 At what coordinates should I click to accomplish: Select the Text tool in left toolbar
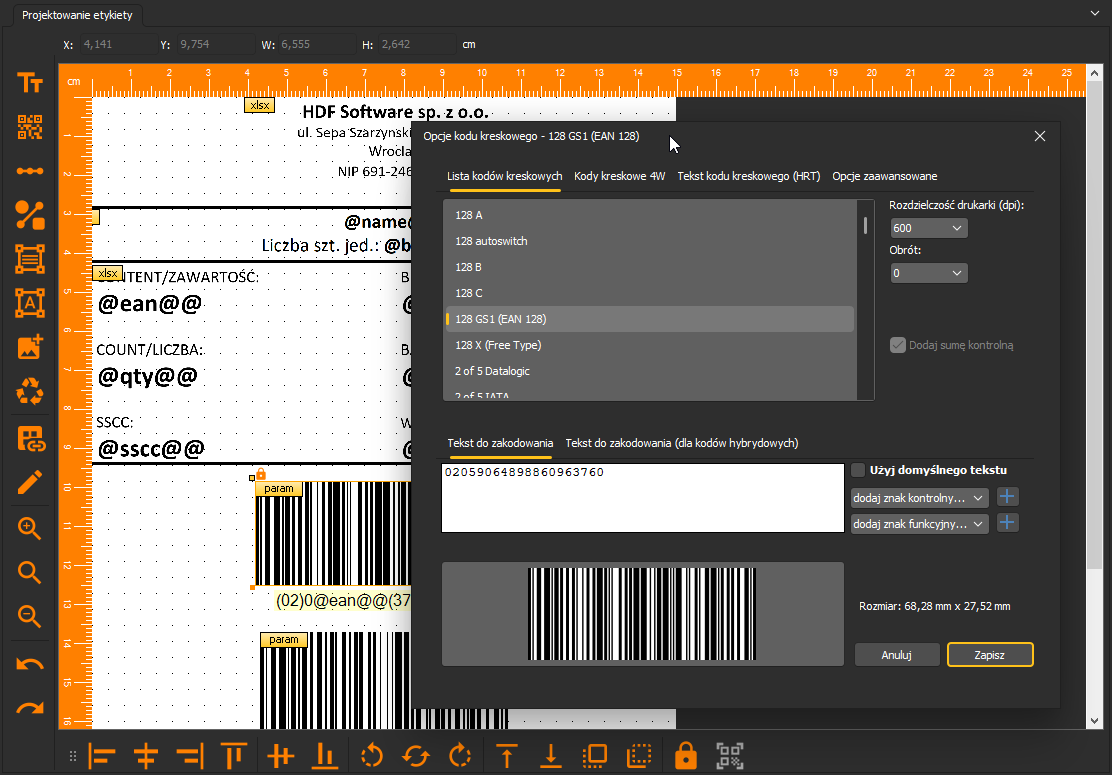[30, 83]
